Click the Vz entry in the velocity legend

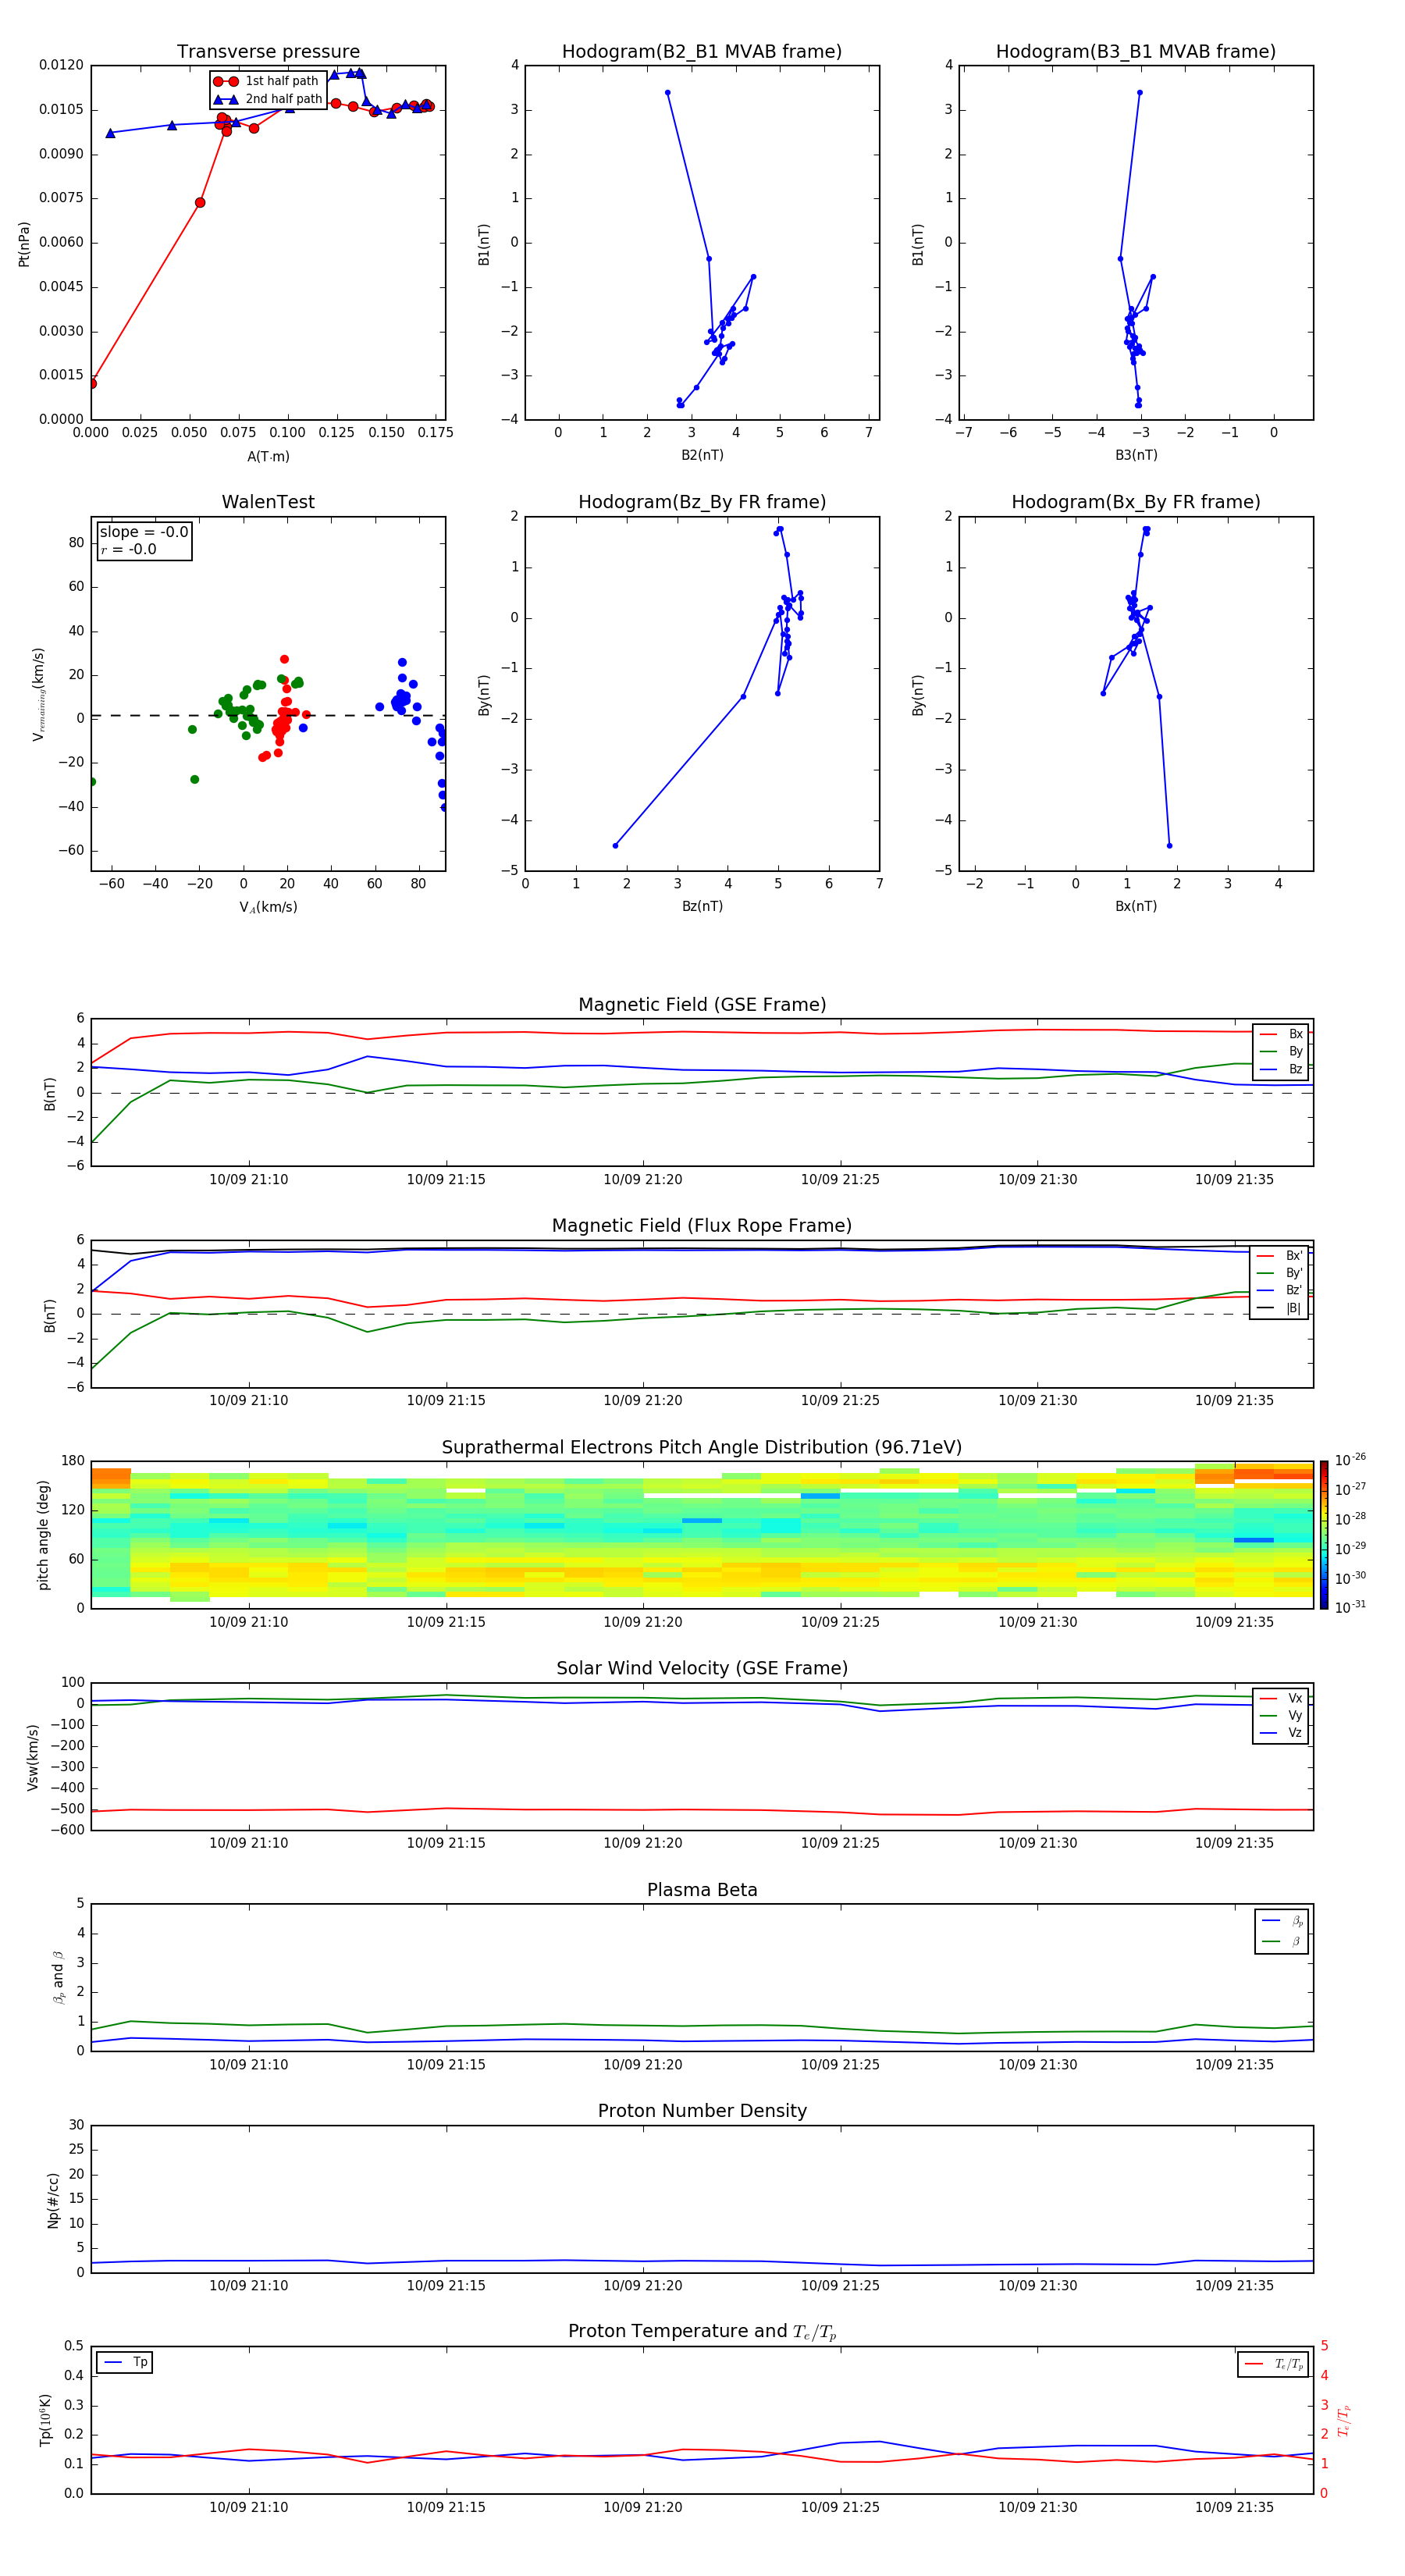click(x=1282, y=1733)
